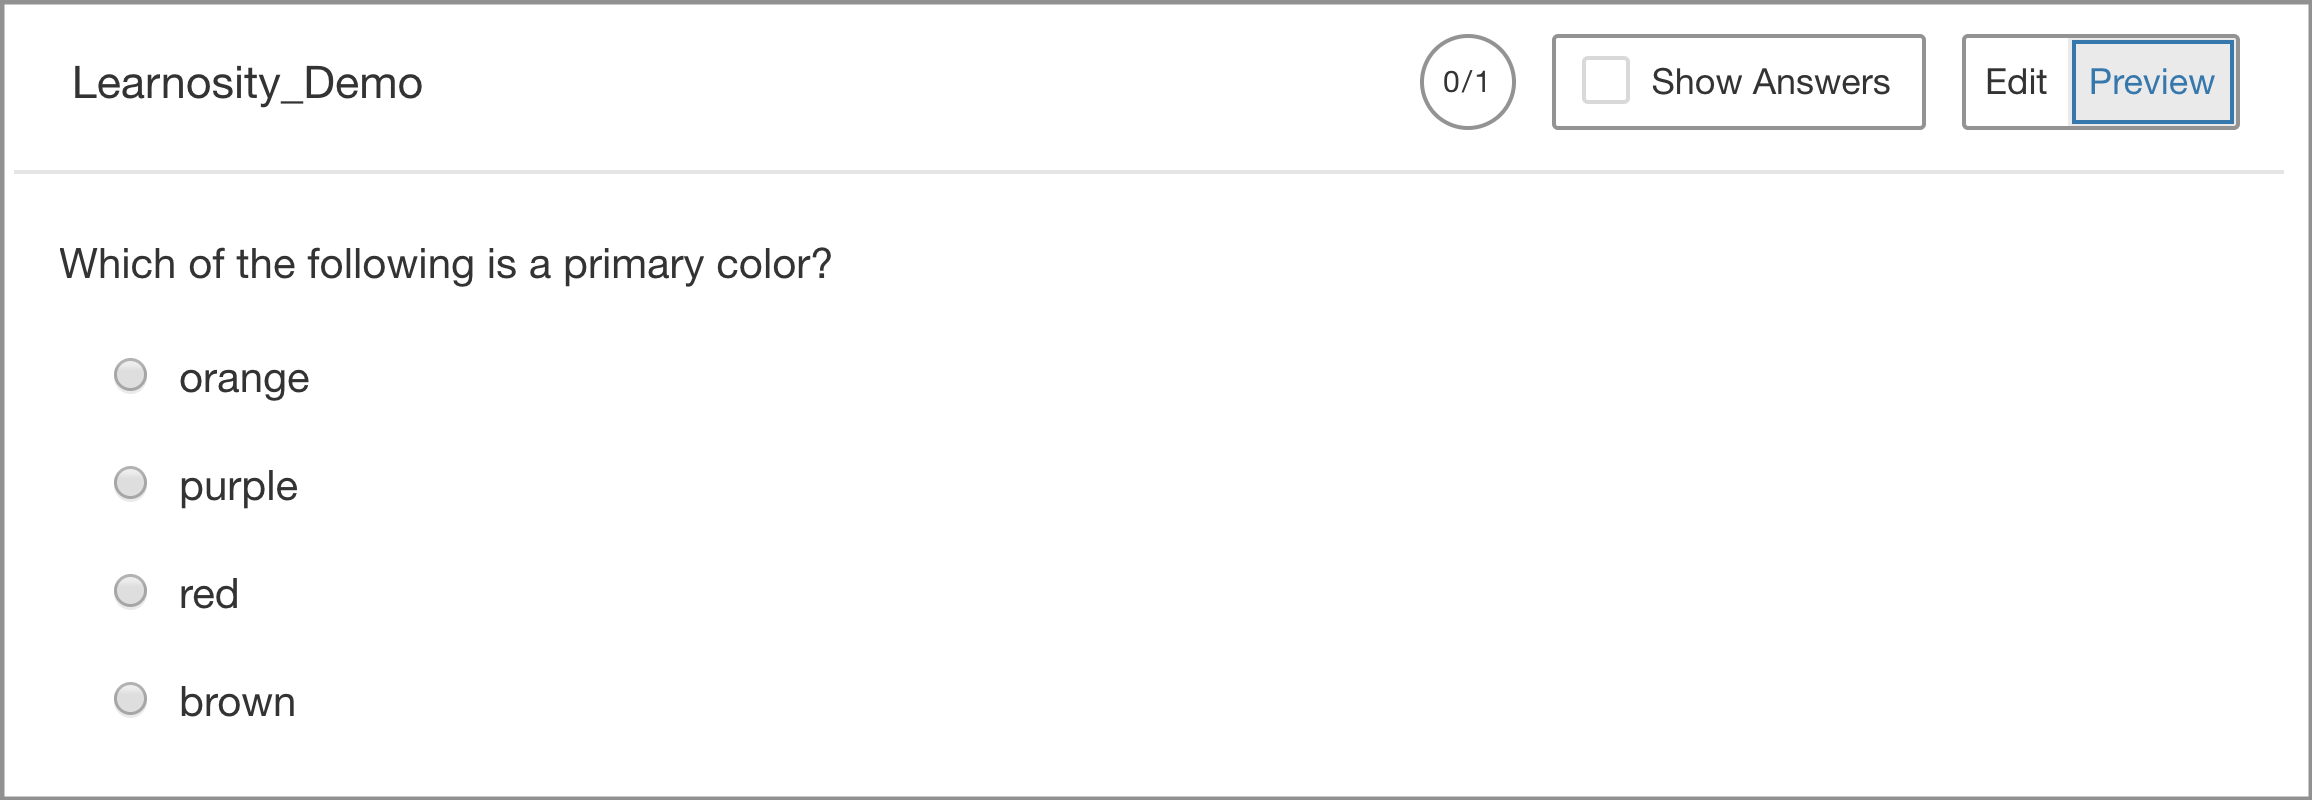Tick the Show Answers checkbox
The height and width of the screenshot is (800, 2312).
tap(1605, 81)
